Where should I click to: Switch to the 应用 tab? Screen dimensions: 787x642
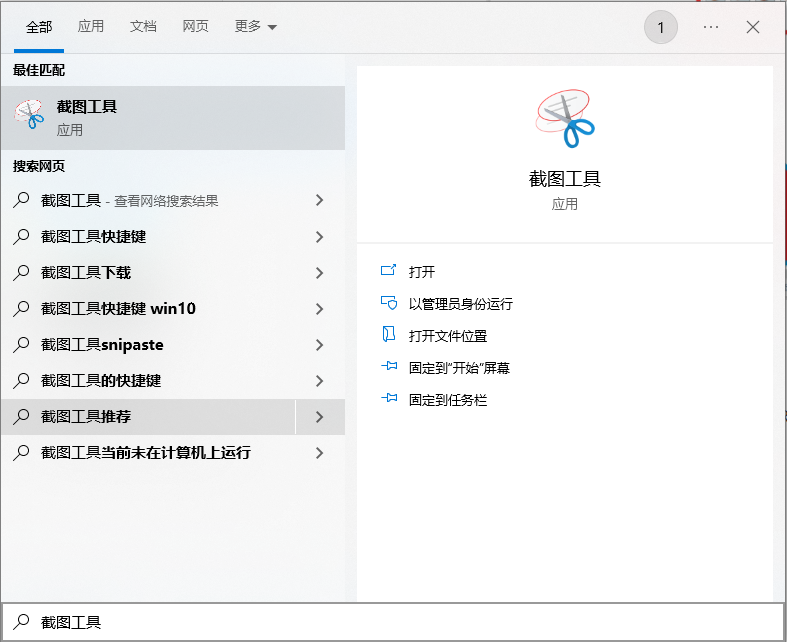[91, 27]
